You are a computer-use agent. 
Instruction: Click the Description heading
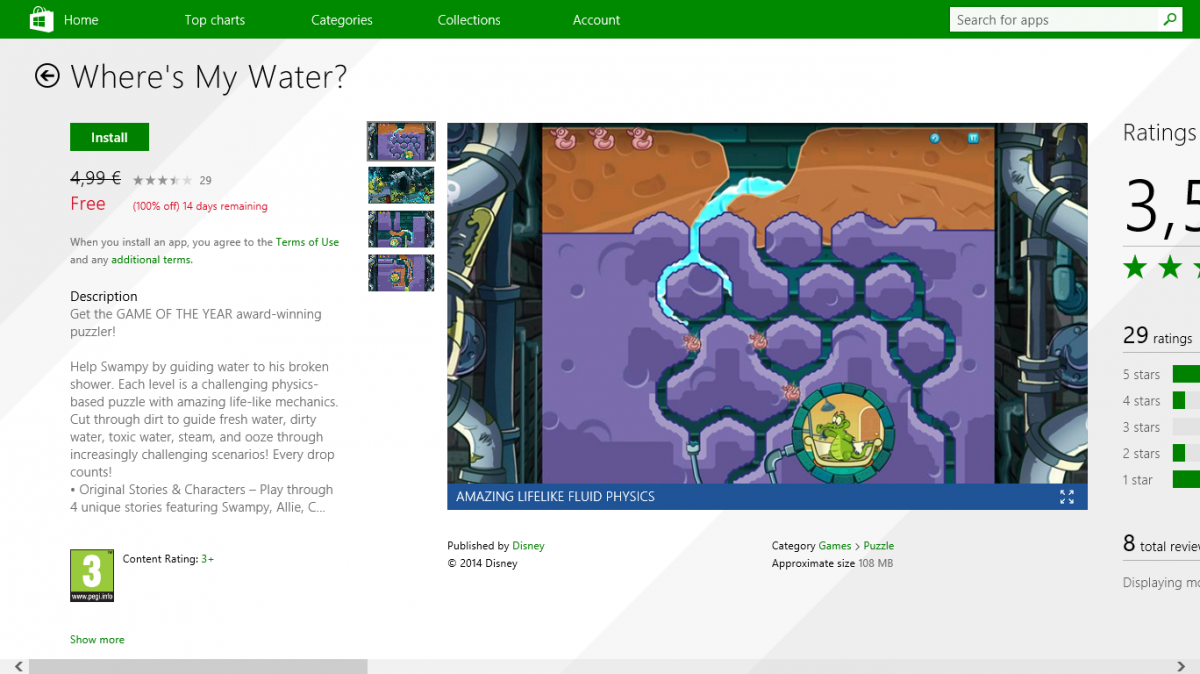click(104, 296)
